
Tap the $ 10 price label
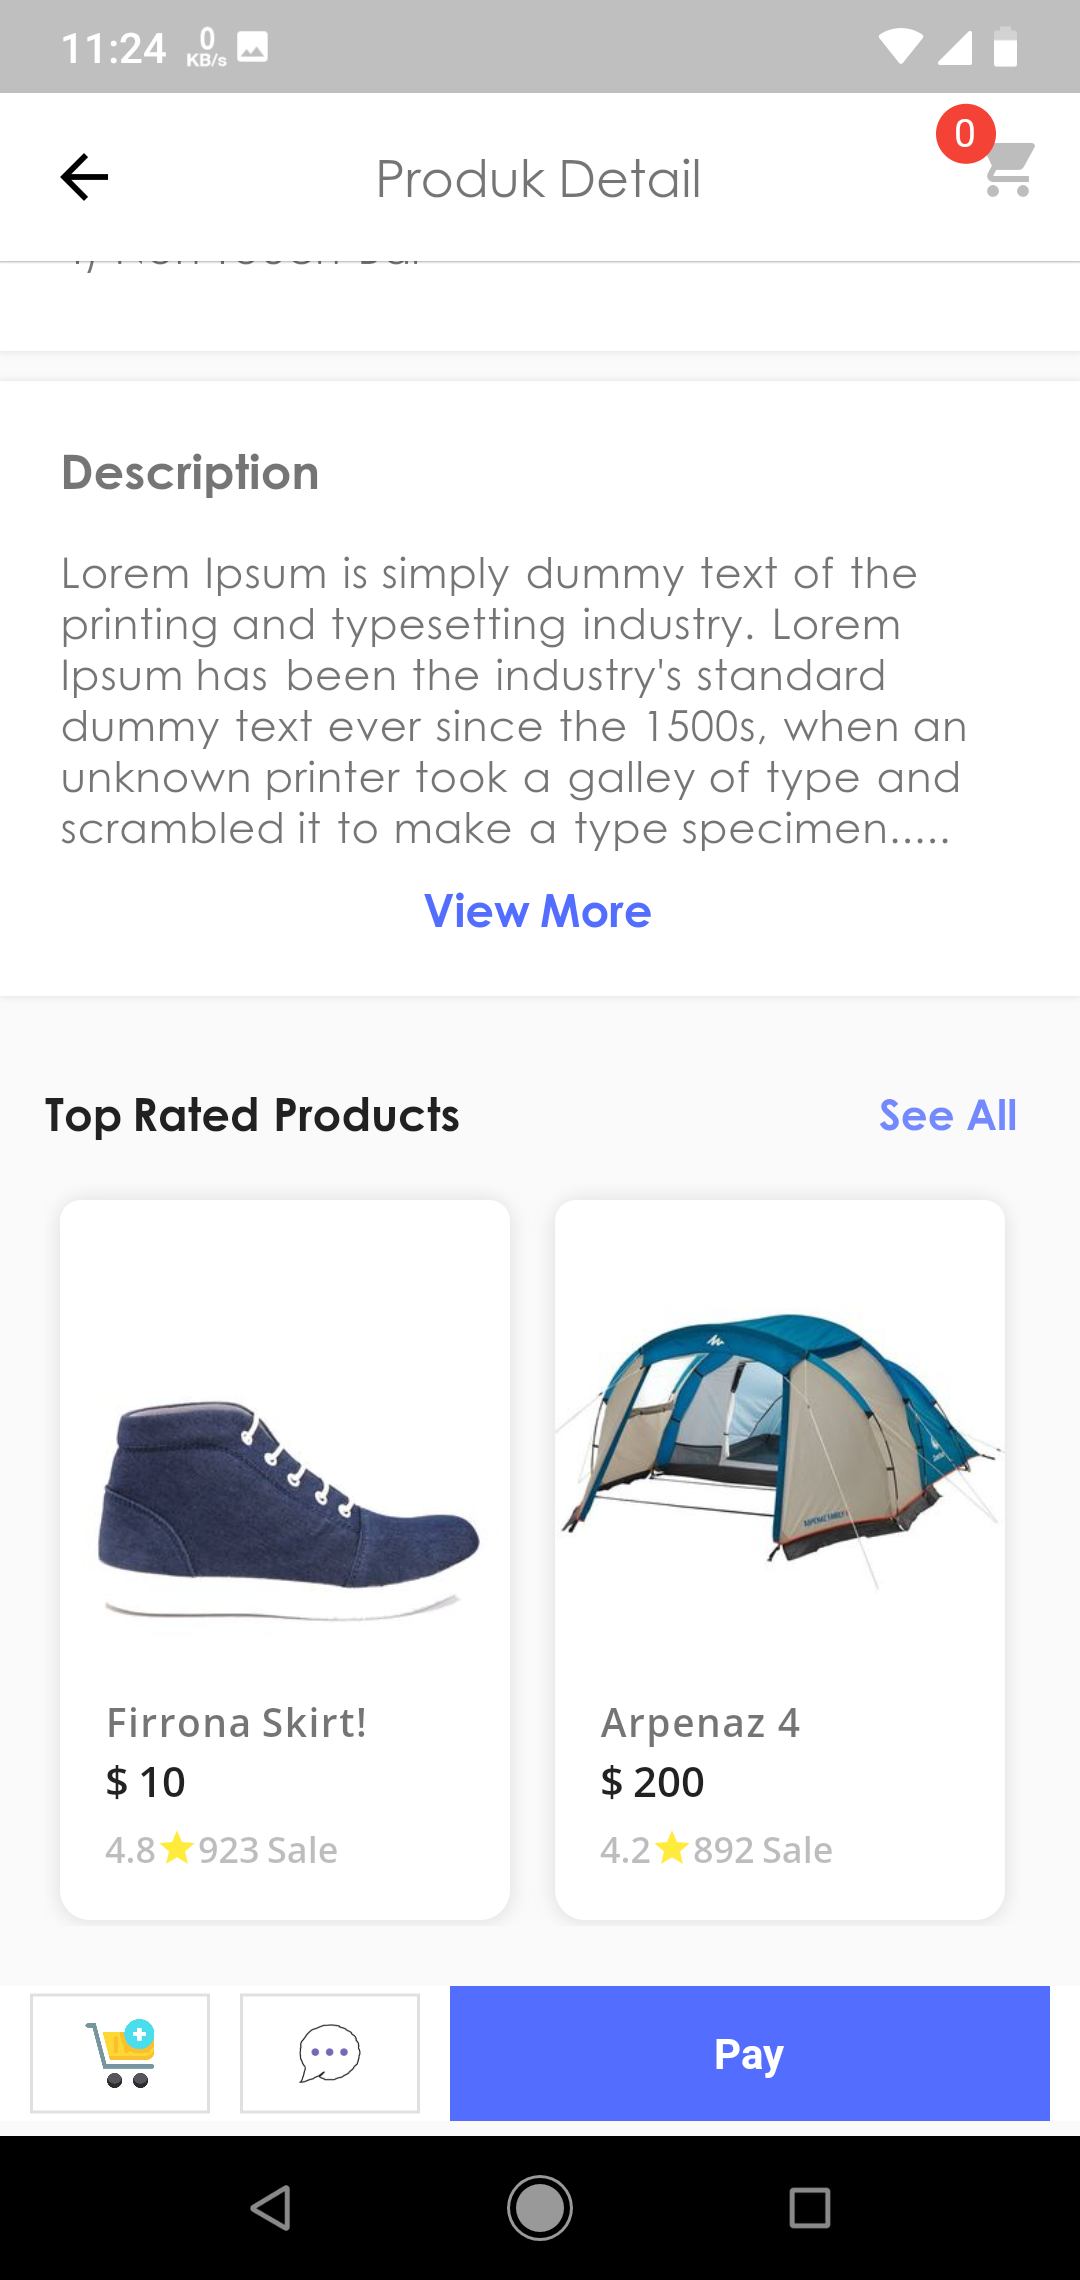(x=146, y=1782)
